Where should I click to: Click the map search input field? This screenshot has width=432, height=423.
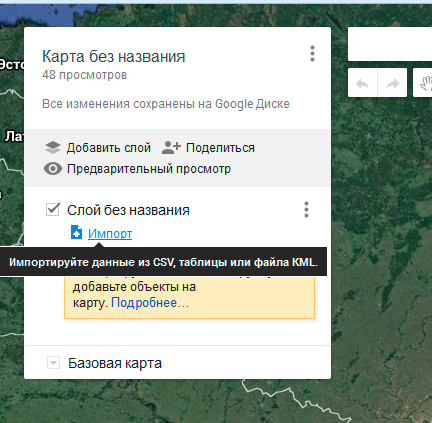tap(390, 44)
